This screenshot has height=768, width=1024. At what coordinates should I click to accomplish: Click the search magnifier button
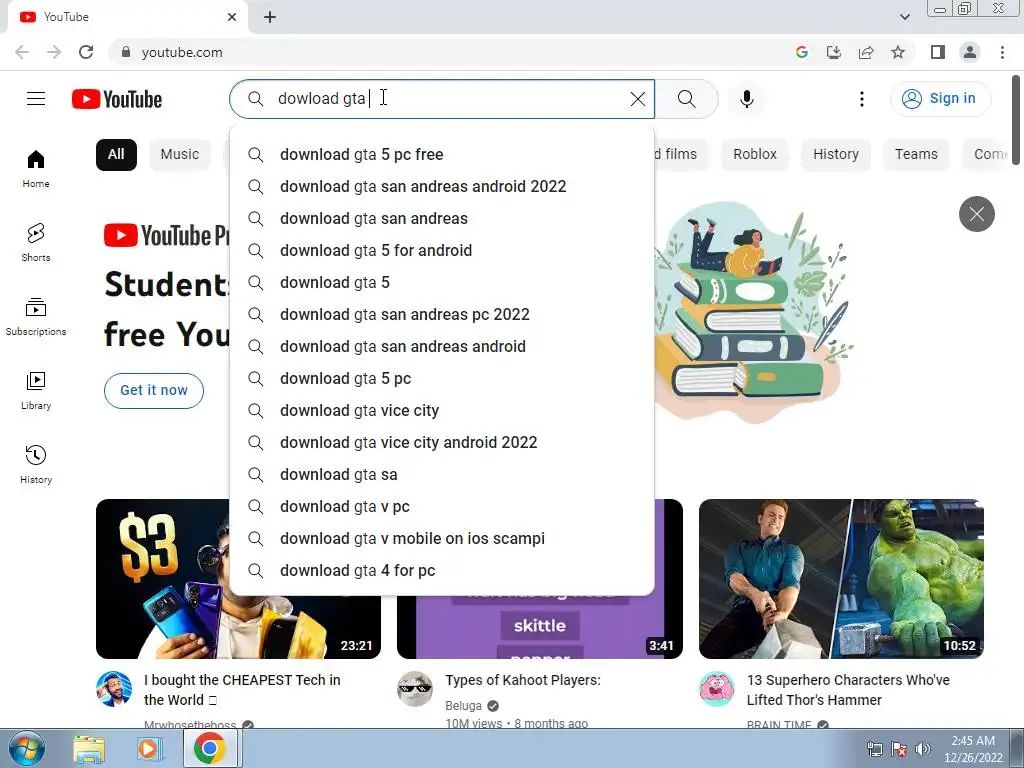pyautogui.click(x=686, y=99)
